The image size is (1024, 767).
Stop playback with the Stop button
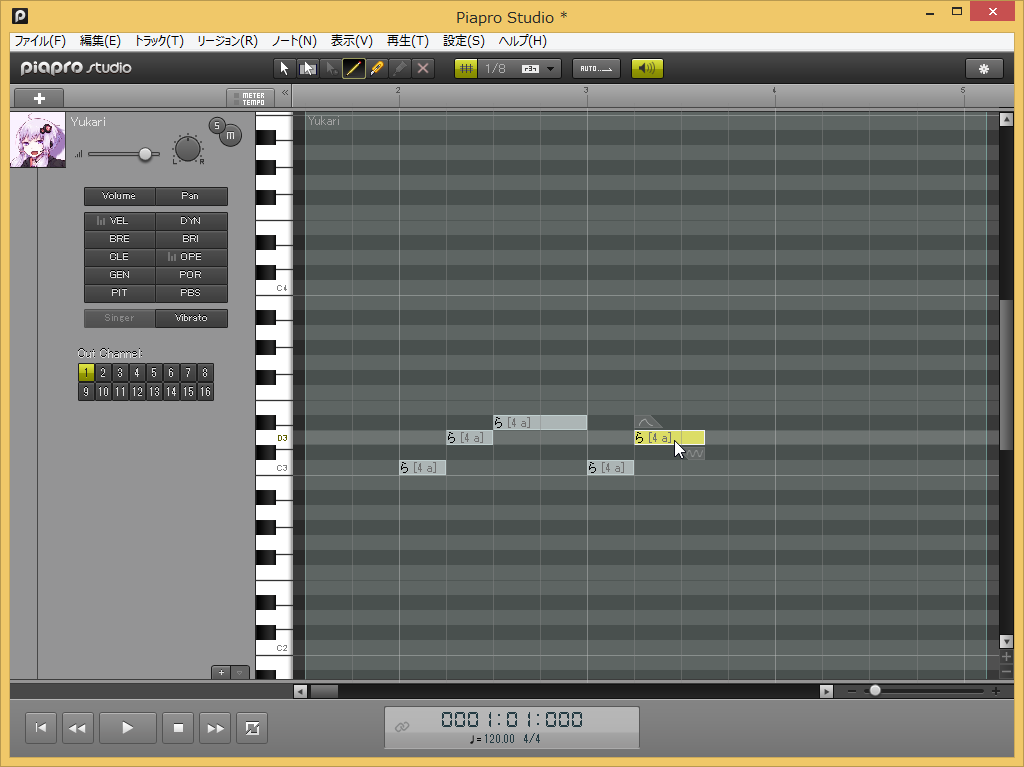178,728
